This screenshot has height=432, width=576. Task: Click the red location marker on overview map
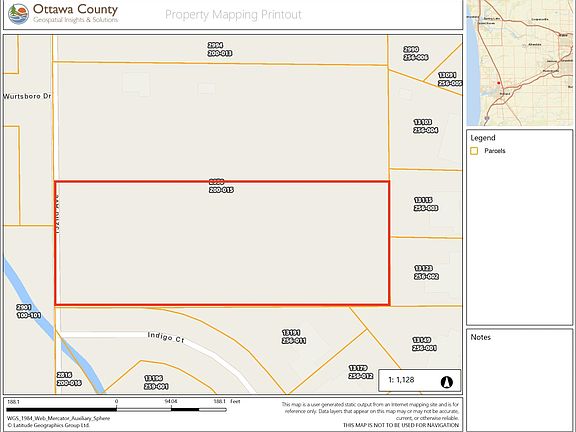[498, 83]
